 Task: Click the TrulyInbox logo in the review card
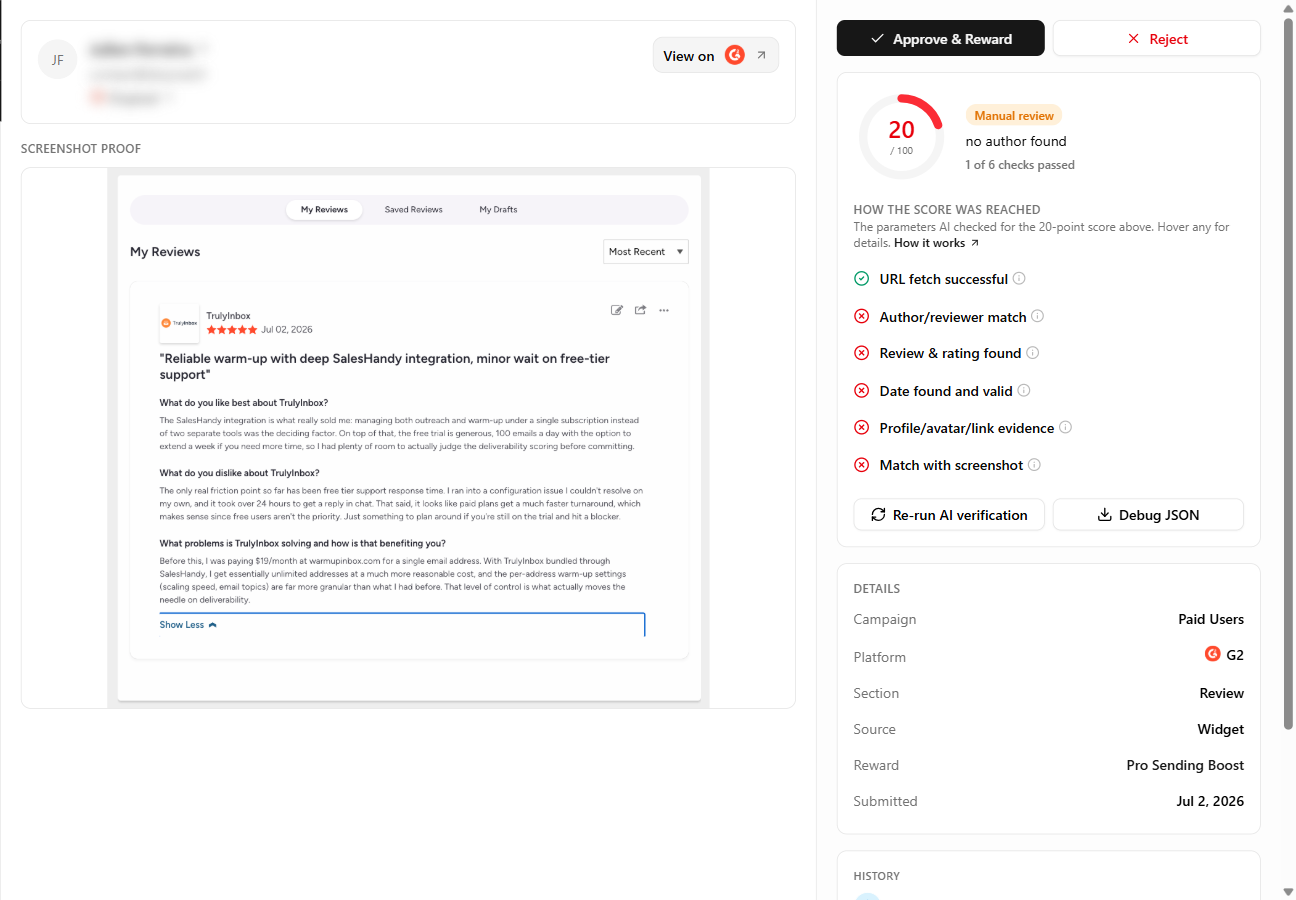pyautogui.click(x=179, y=323)
